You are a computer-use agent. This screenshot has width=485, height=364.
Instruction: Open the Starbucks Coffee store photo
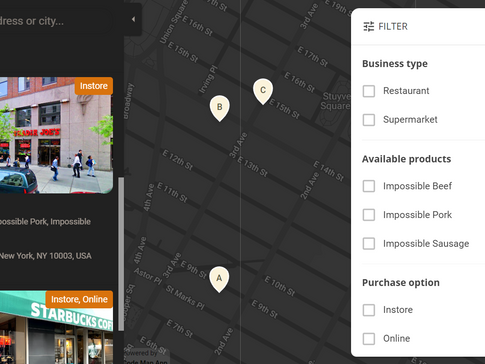click(56, 327)
